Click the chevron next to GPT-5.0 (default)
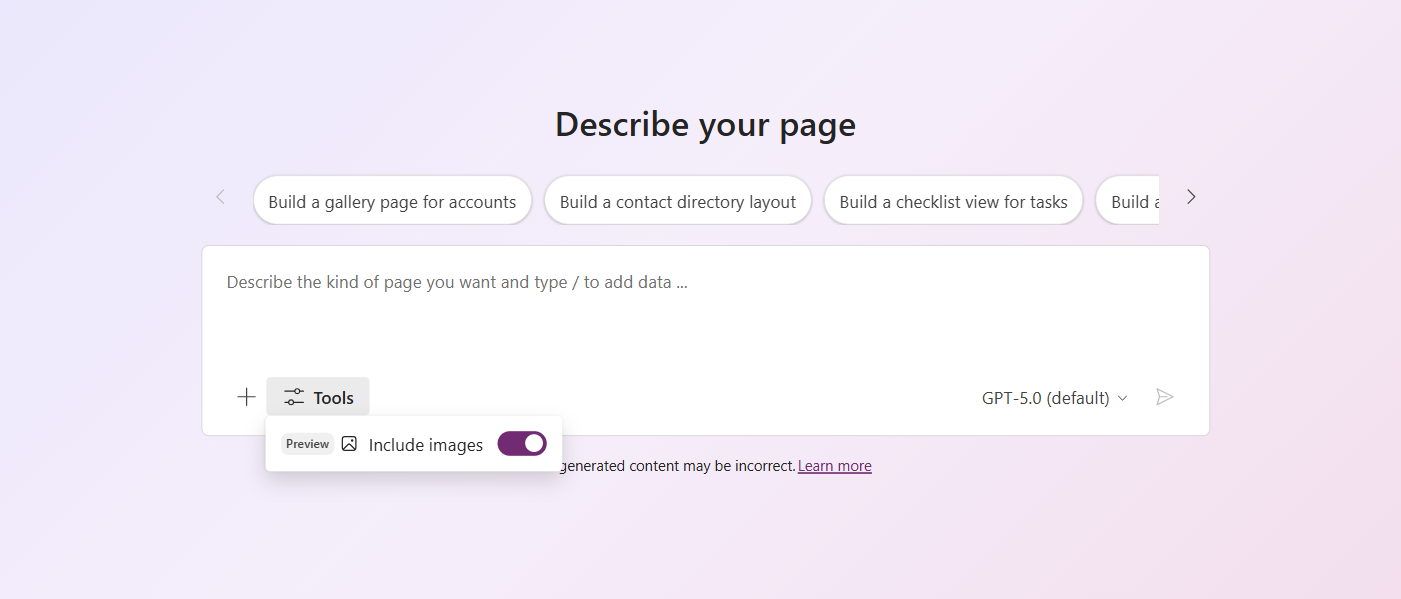Screen dimensions: 1401x599 pyautogui.click(x=1123, y=397)
